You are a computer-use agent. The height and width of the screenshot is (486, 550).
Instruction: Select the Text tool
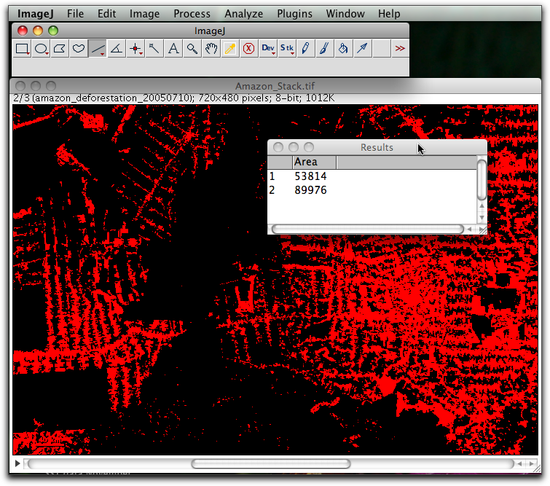173,48
